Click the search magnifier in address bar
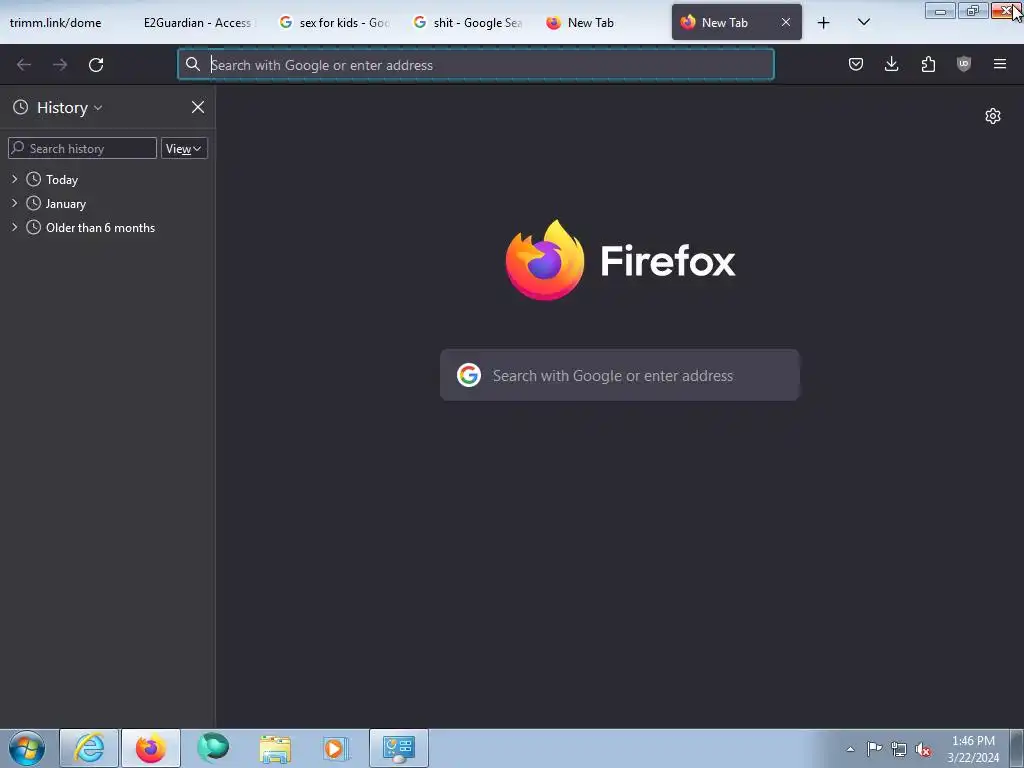The width and height of the screenshot is (1024, 768). pyautogui.click(x=193, y=64)
